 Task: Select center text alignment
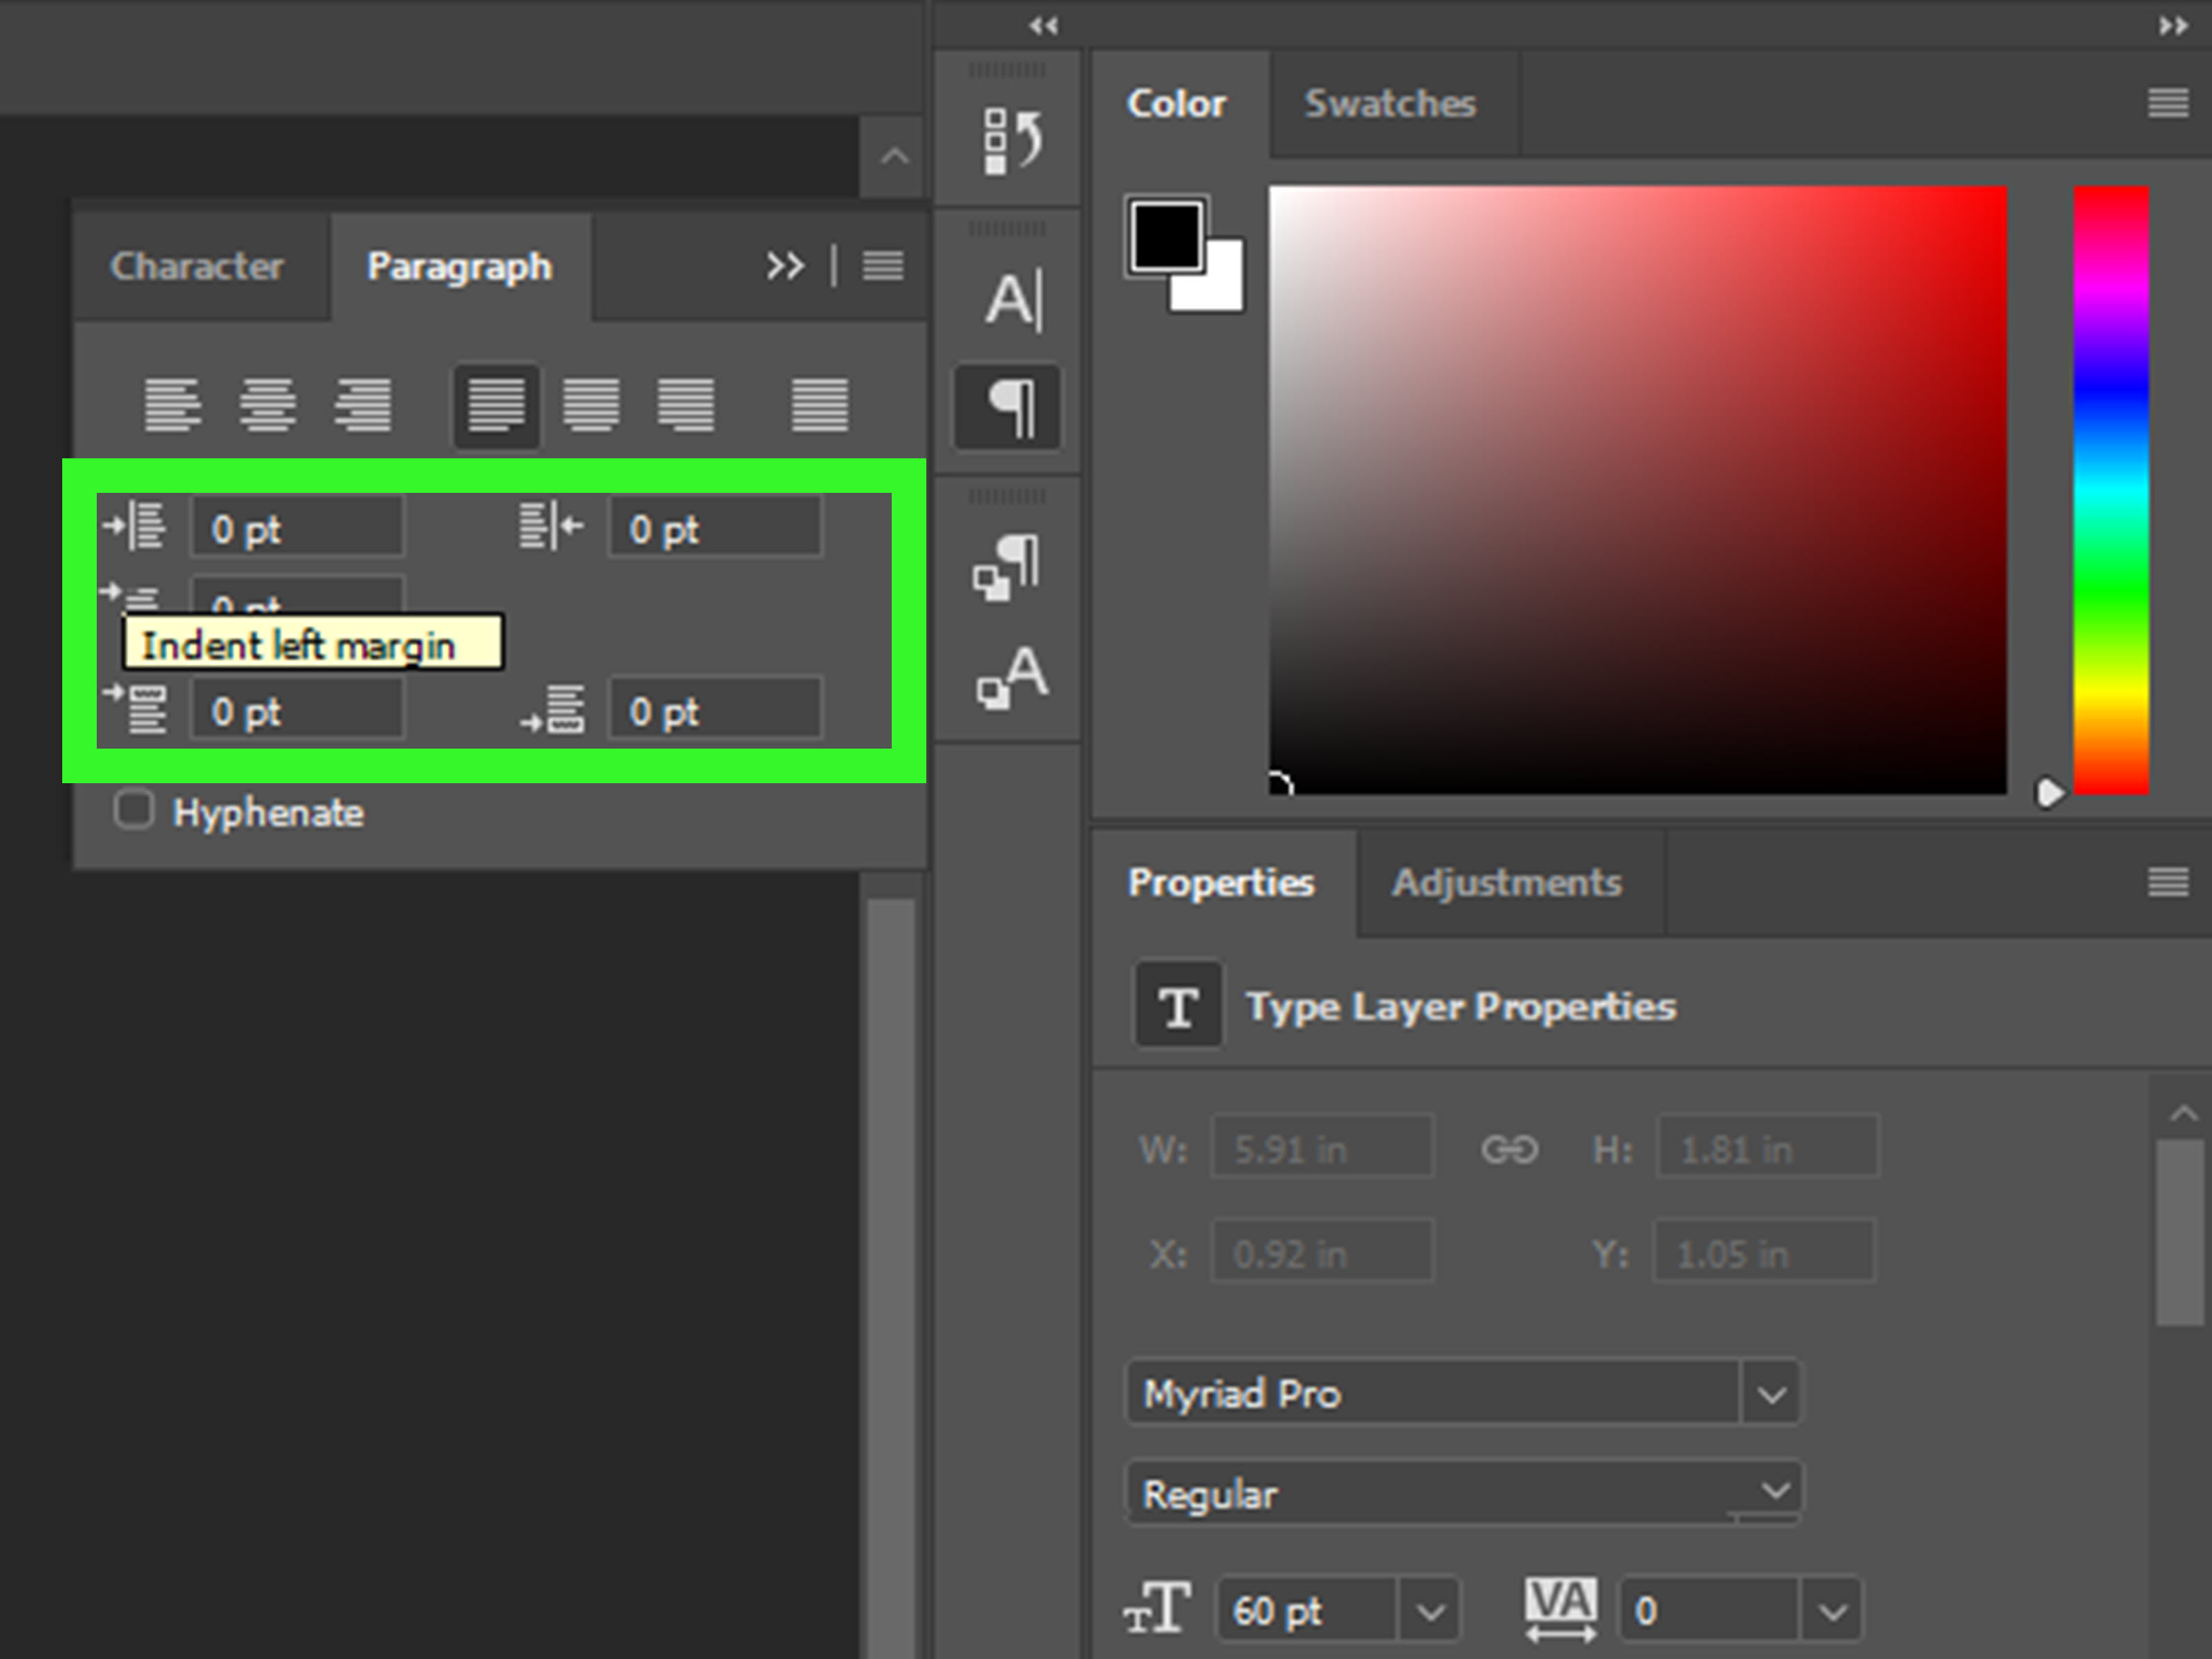tap(267, 405)
